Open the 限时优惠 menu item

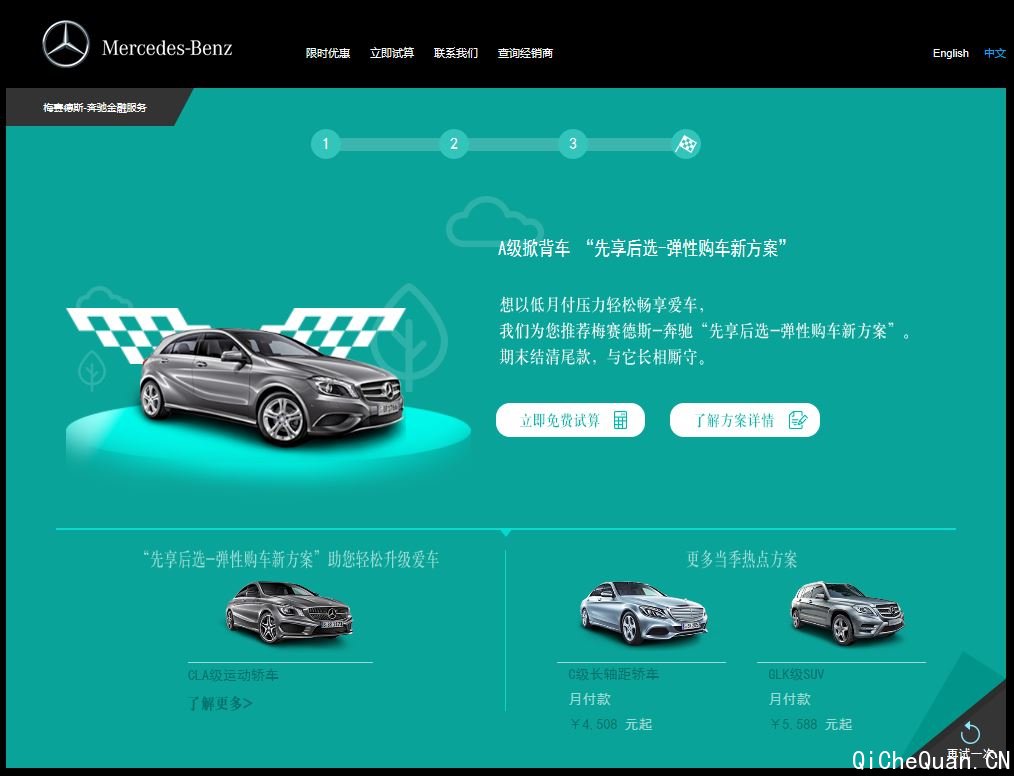coord(328,53)
